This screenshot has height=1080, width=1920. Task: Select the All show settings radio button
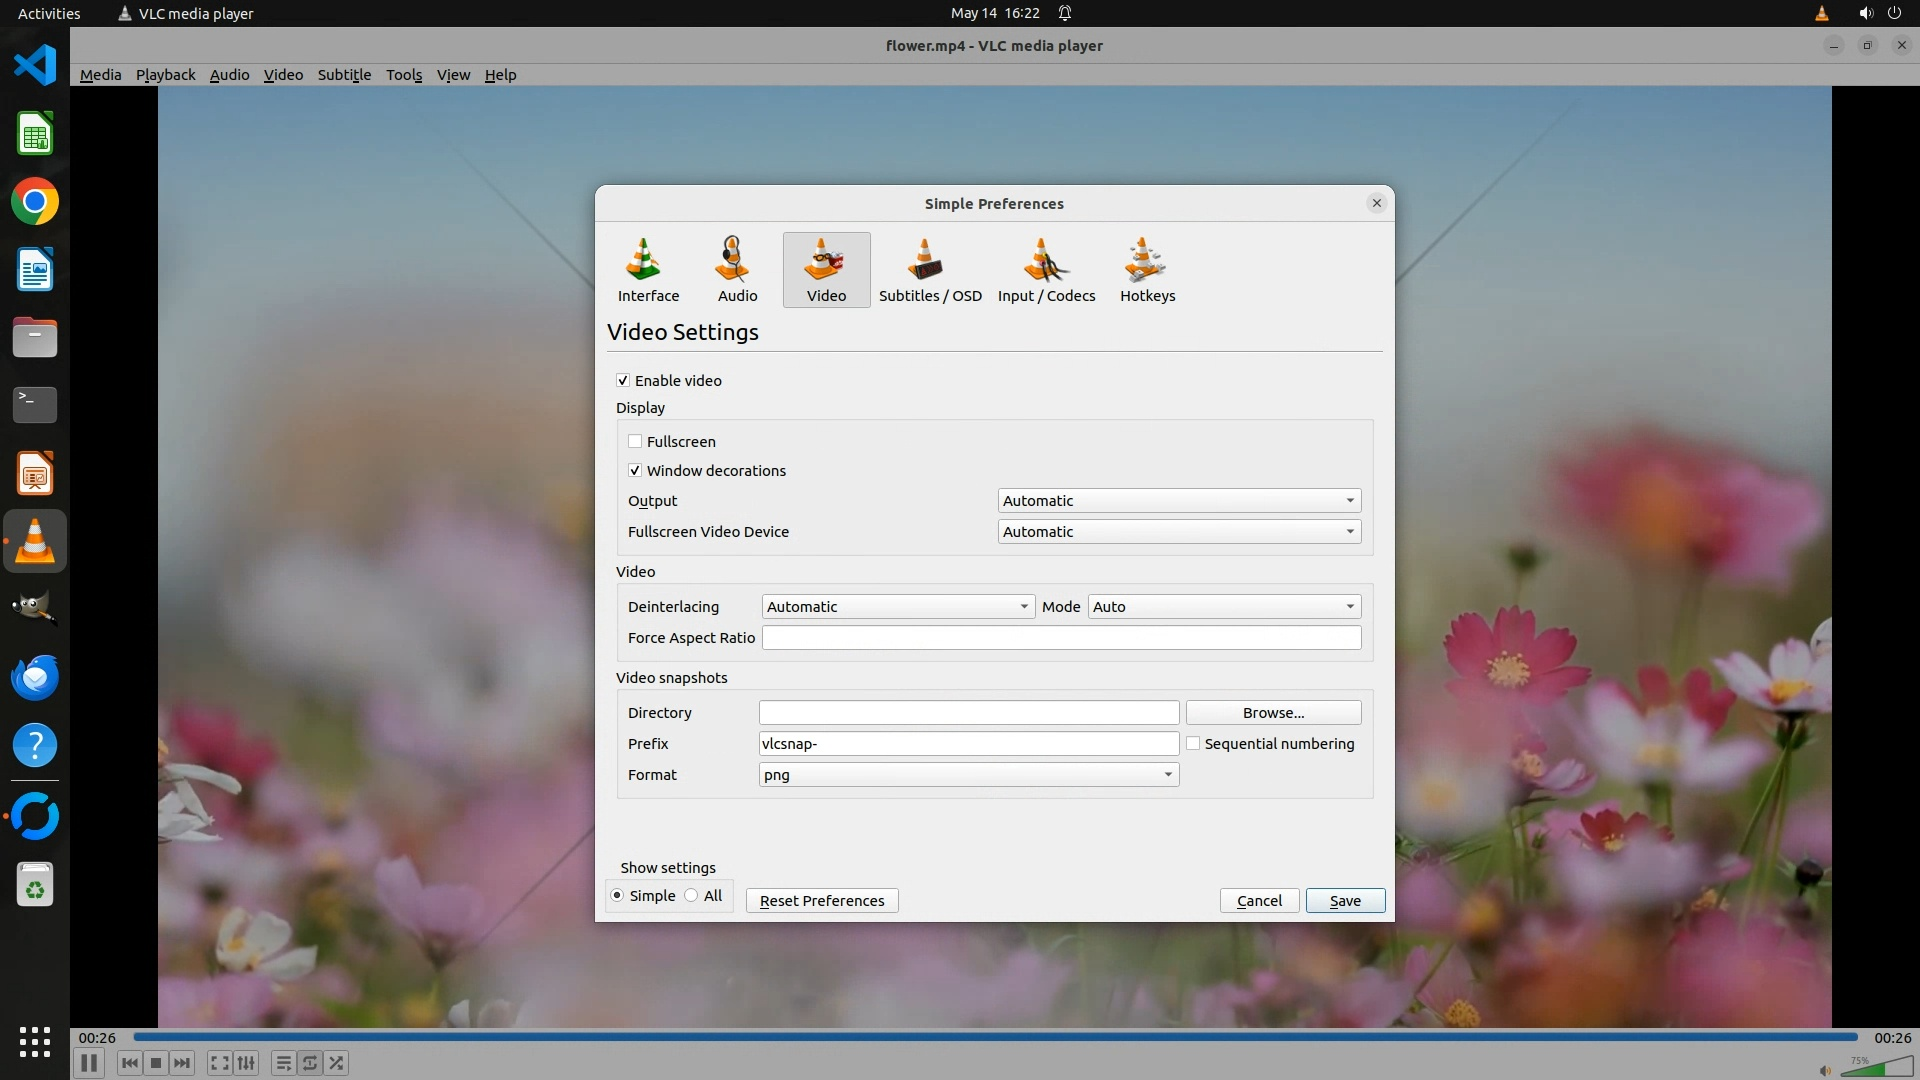(x=691, y=895)
